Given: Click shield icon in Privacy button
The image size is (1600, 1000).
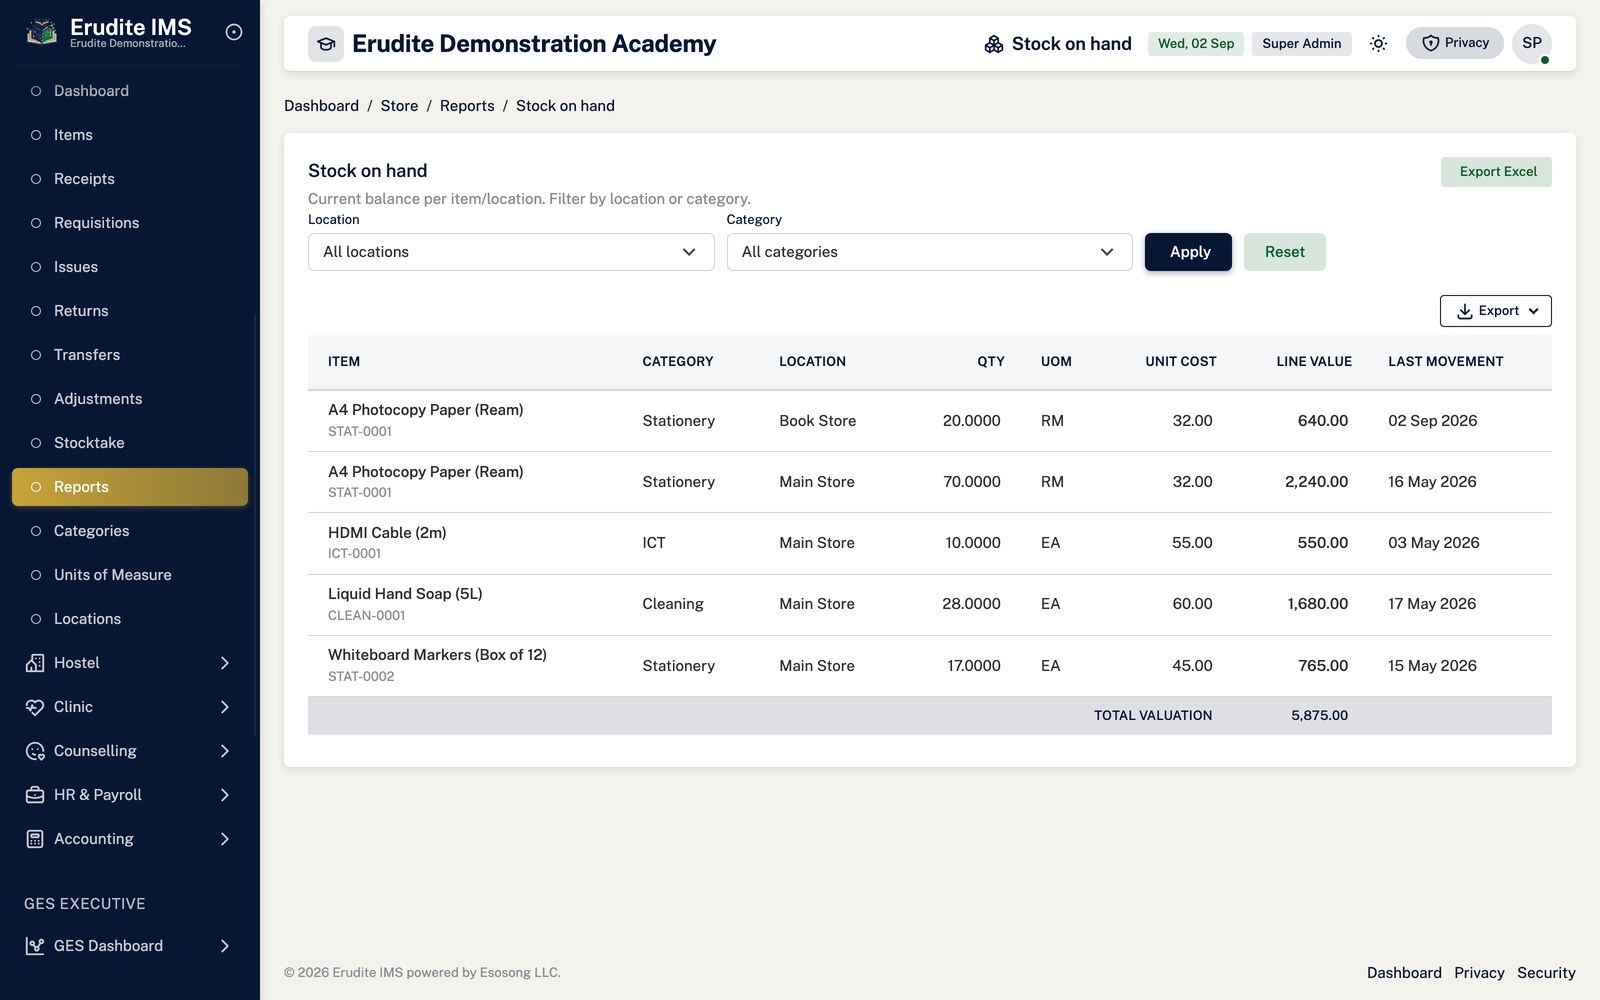Looking at the screenshot, I should [1431, 43].
